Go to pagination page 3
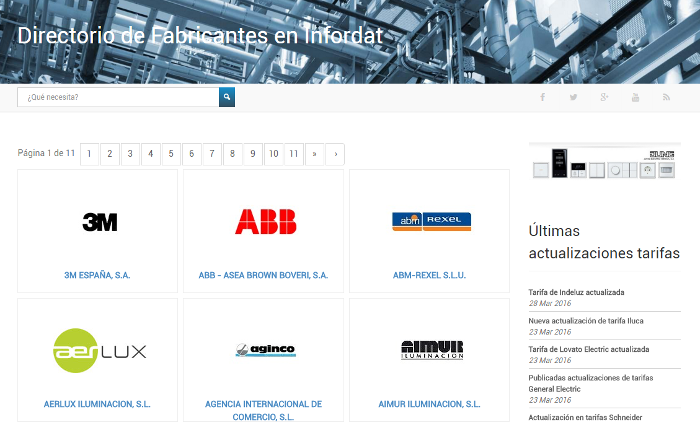 tap(130, 154)
